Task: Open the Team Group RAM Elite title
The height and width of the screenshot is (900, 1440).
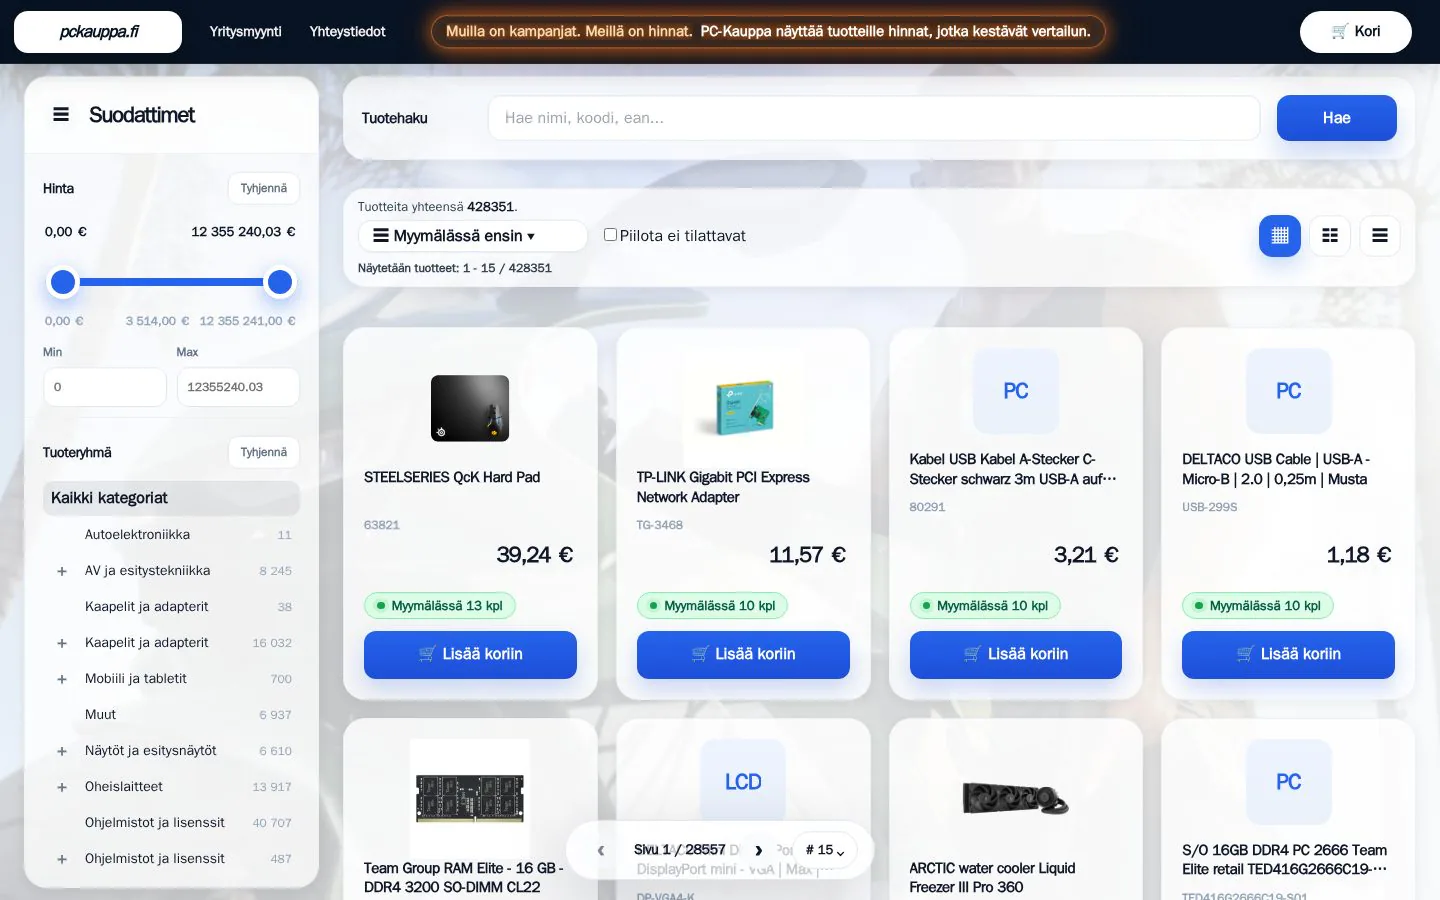Action: click(464, 877)
